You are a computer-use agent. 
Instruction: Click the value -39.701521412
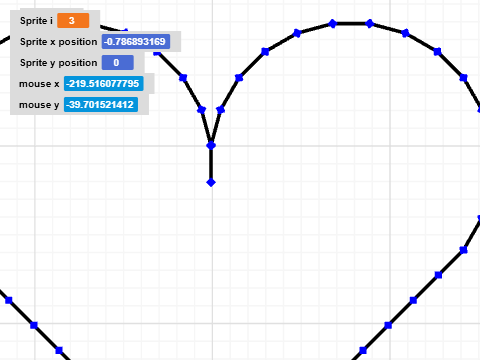click(101, 105)
